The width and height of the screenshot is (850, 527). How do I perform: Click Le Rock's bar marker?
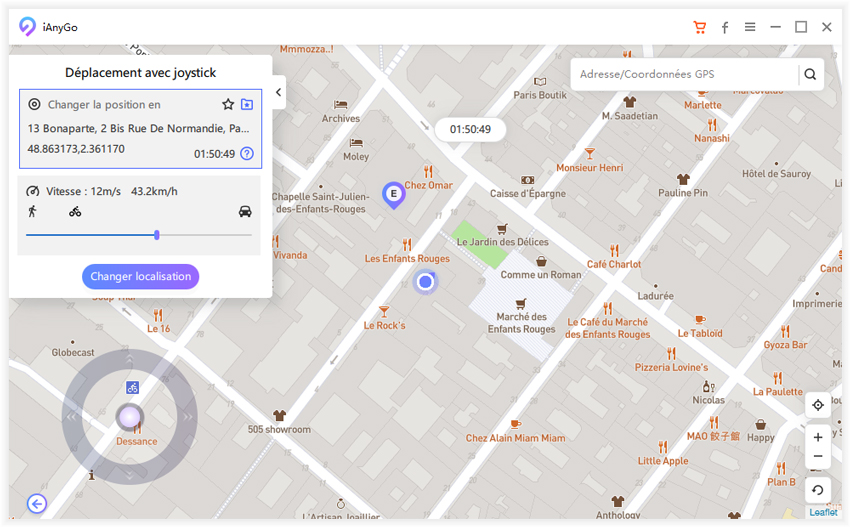384,312
